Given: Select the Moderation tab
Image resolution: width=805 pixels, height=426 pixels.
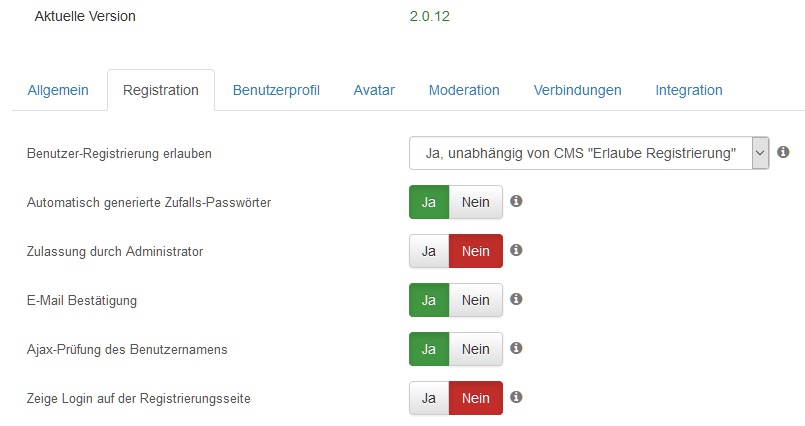Looking at the screenshot, I should click(464, 90).
